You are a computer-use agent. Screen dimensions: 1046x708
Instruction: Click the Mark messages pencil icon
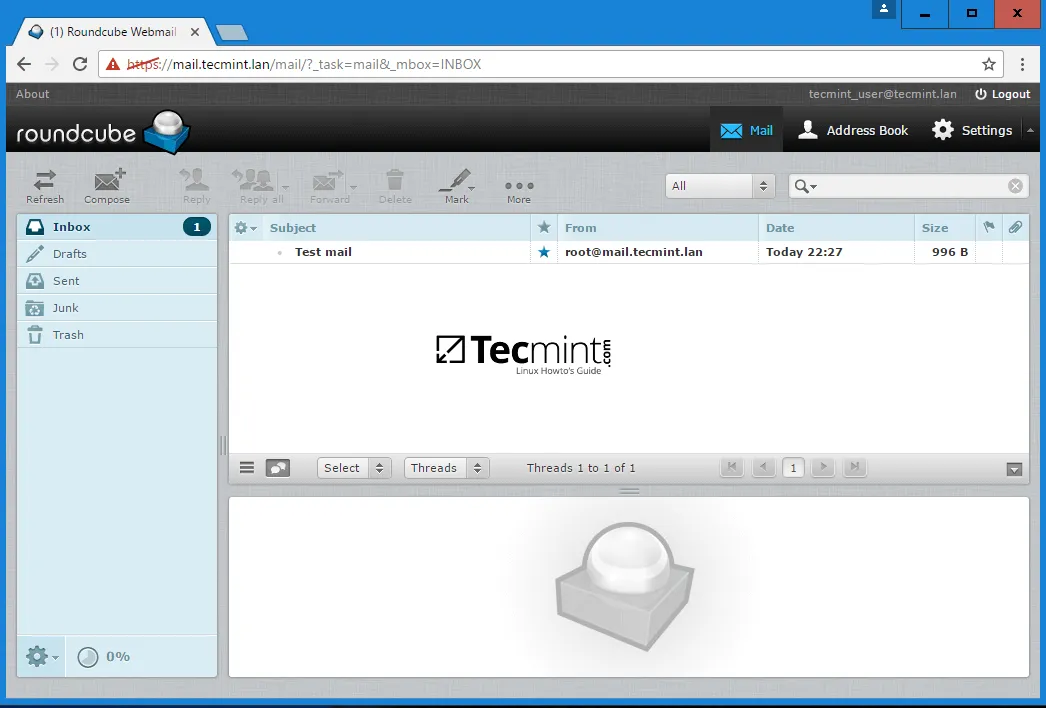click(456, 185)
